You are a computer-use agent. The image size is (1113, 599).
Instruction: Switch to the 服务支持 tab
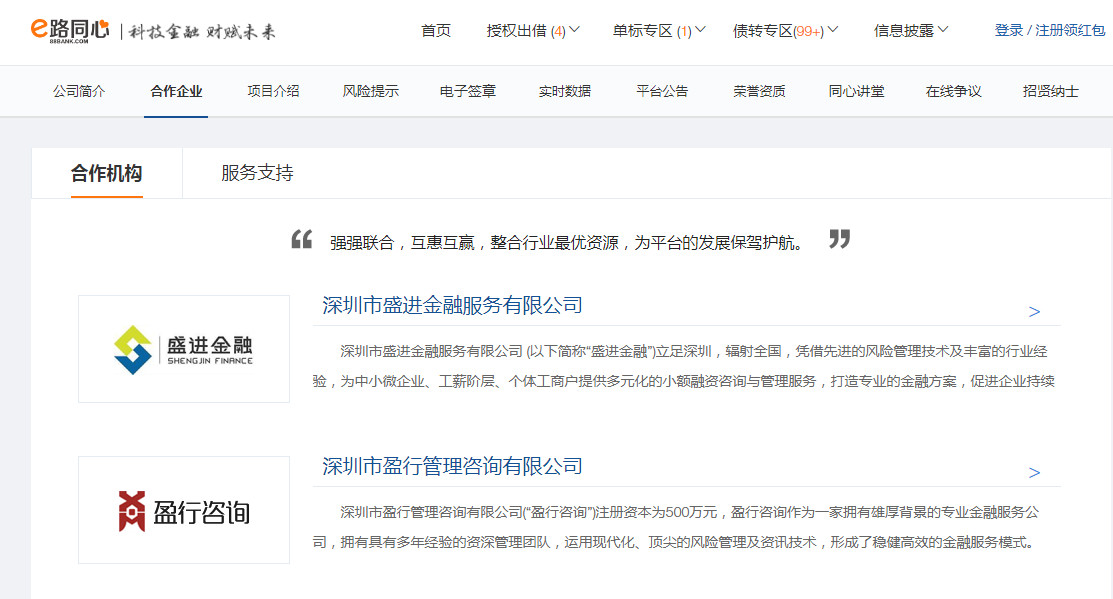point(257,173)
